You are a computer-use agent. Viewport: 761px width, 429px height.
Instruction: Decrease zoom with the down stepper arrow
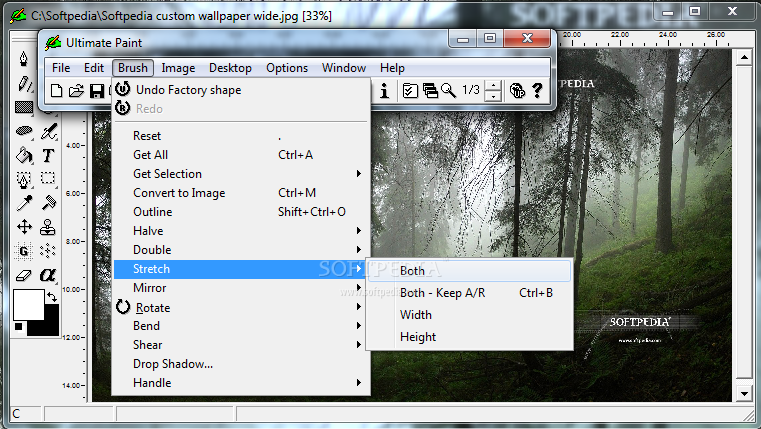493,96
